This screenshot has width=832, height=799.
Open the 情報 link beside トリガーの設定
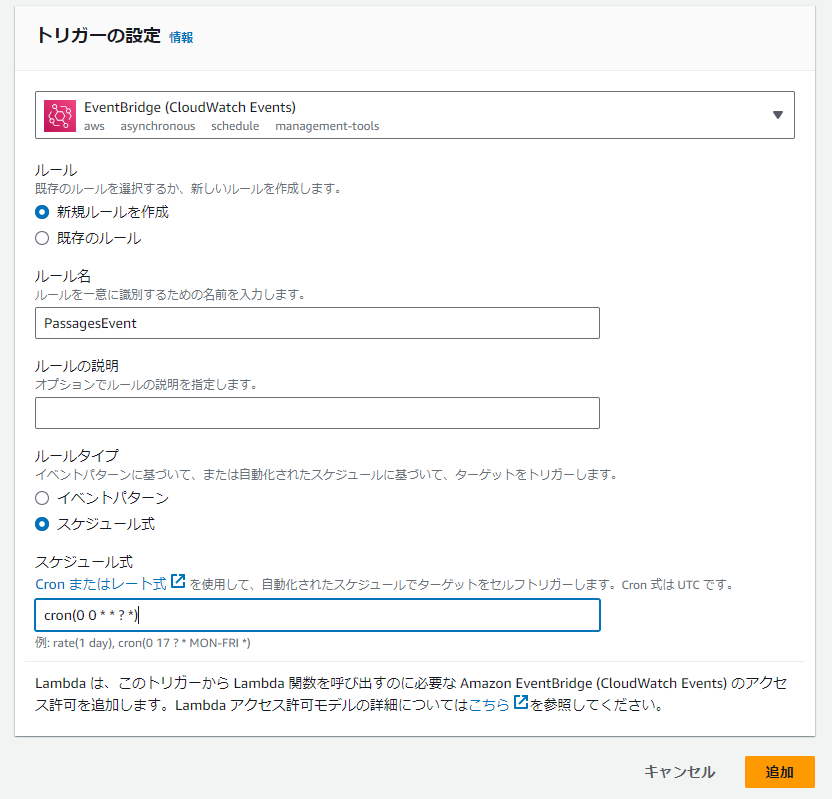(x=181, y=37)
